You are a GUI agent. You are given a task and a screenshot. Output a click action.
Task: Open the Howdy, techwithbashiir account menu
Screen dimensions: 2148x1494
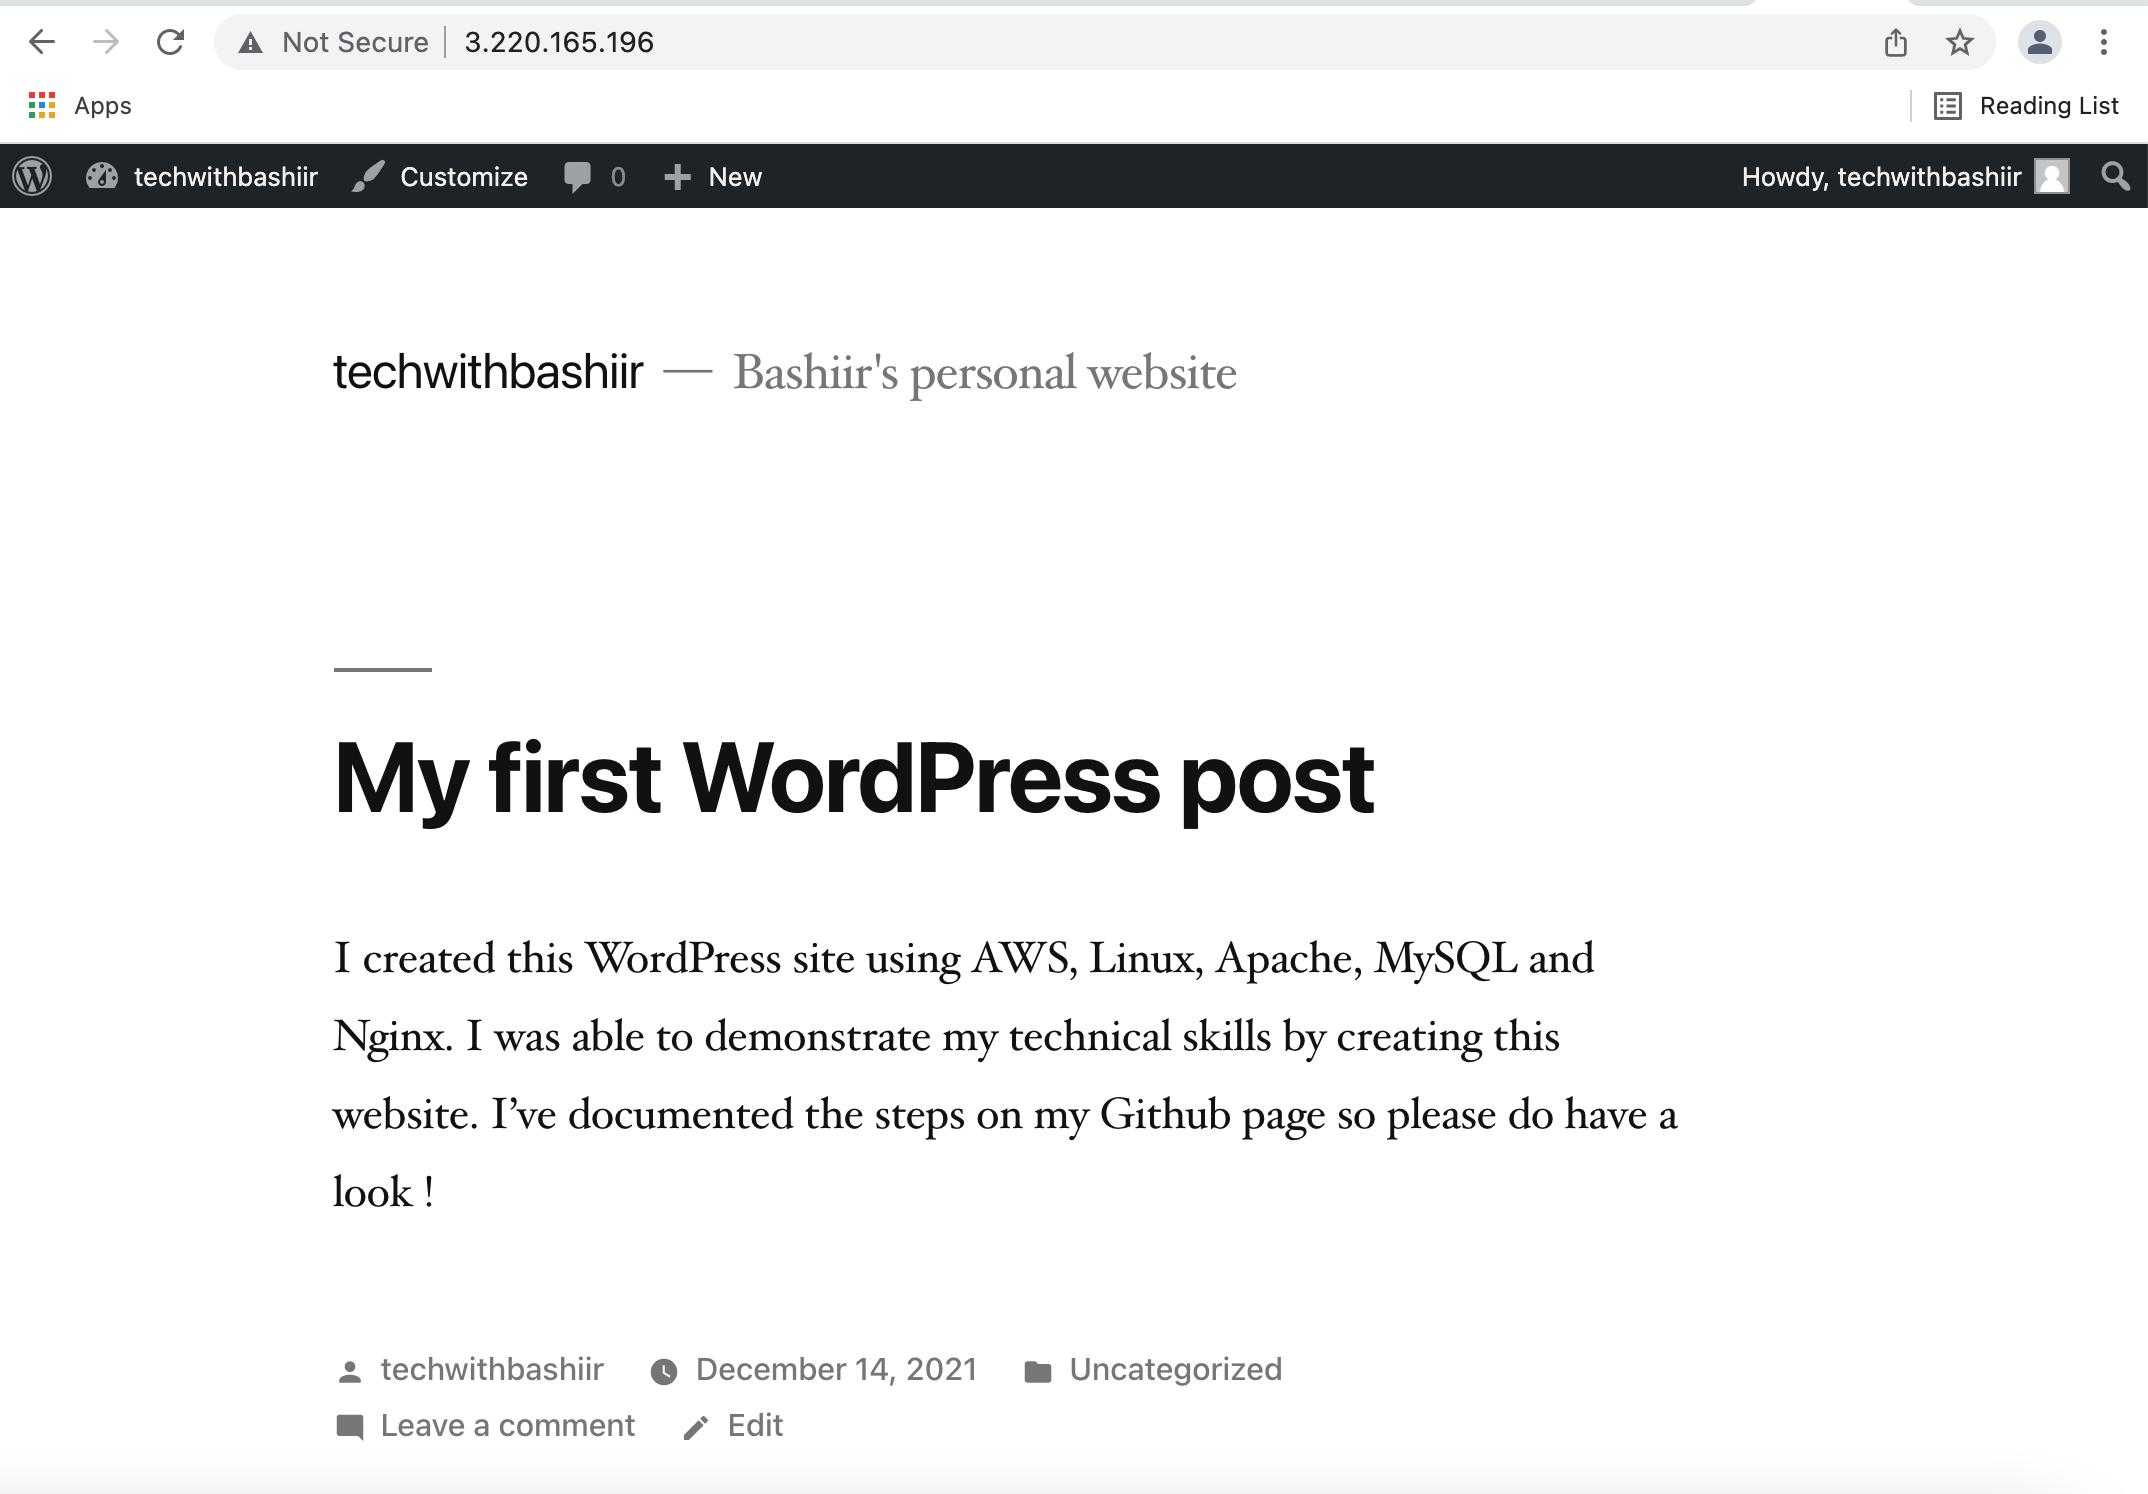click(x=1905, y=177)
